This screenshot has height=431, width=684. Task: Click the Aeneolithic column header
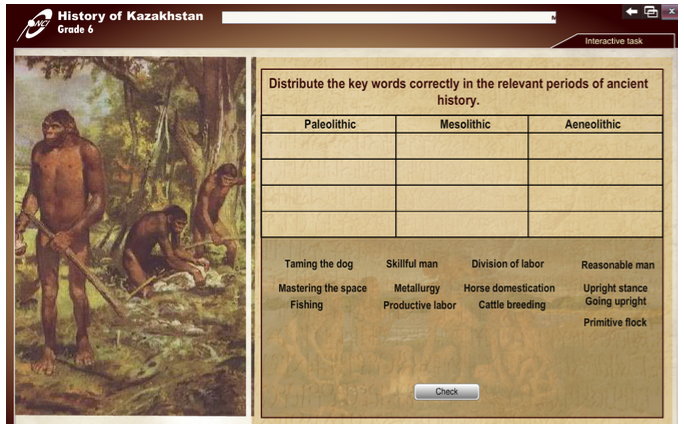[x=595, y=124]
